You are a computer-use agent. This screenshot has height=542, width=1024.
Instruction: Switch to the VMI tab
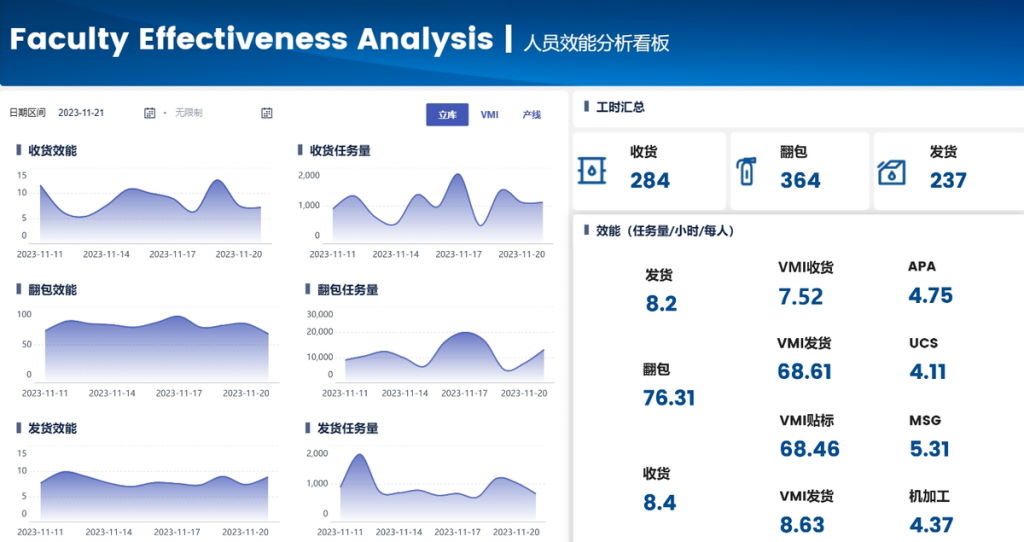click(x=489, y=115)
